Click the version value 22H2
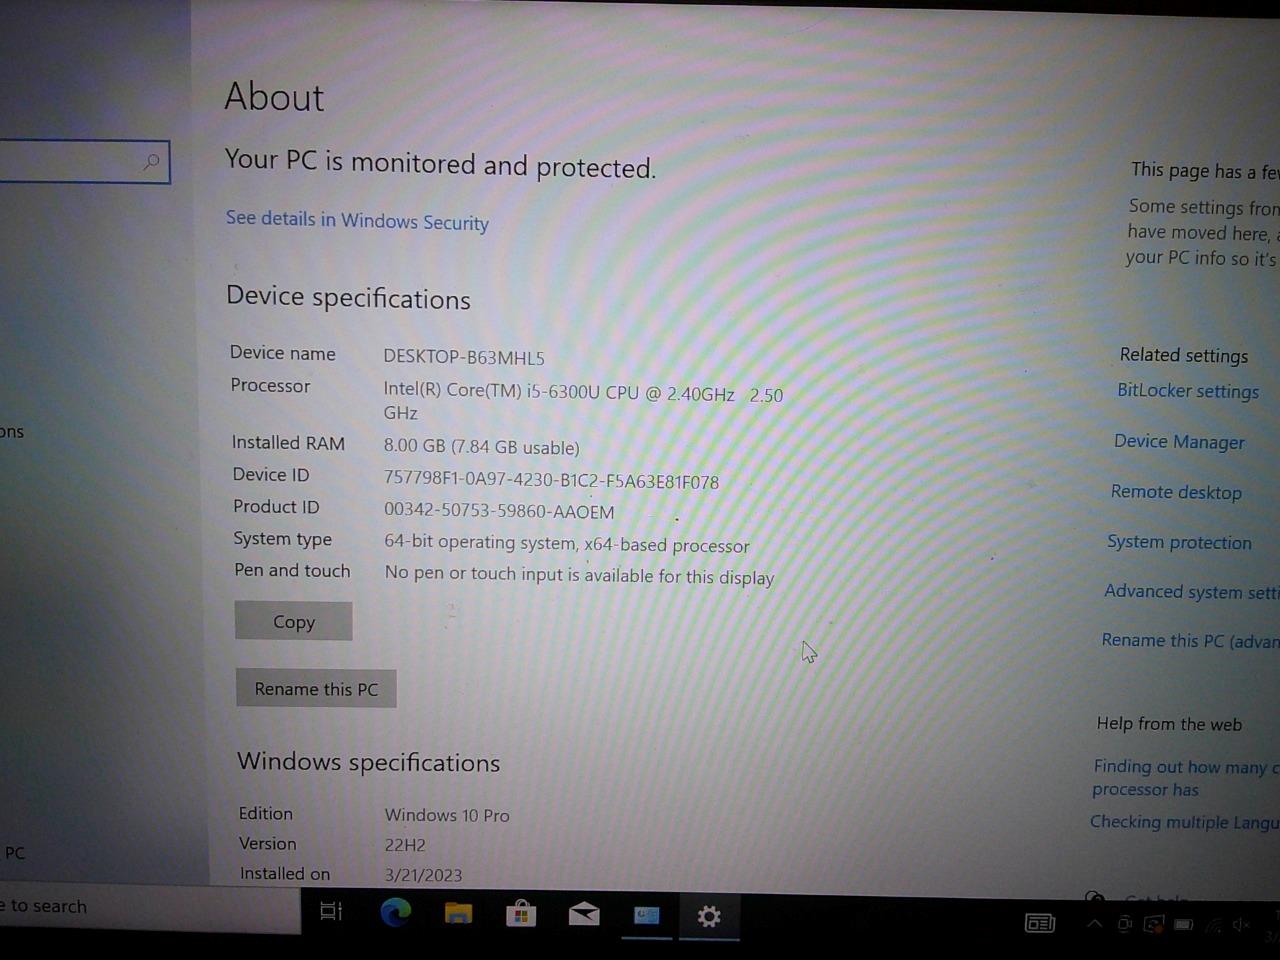The height and width of the screenshot is (960, 1280). pos(405,844)
